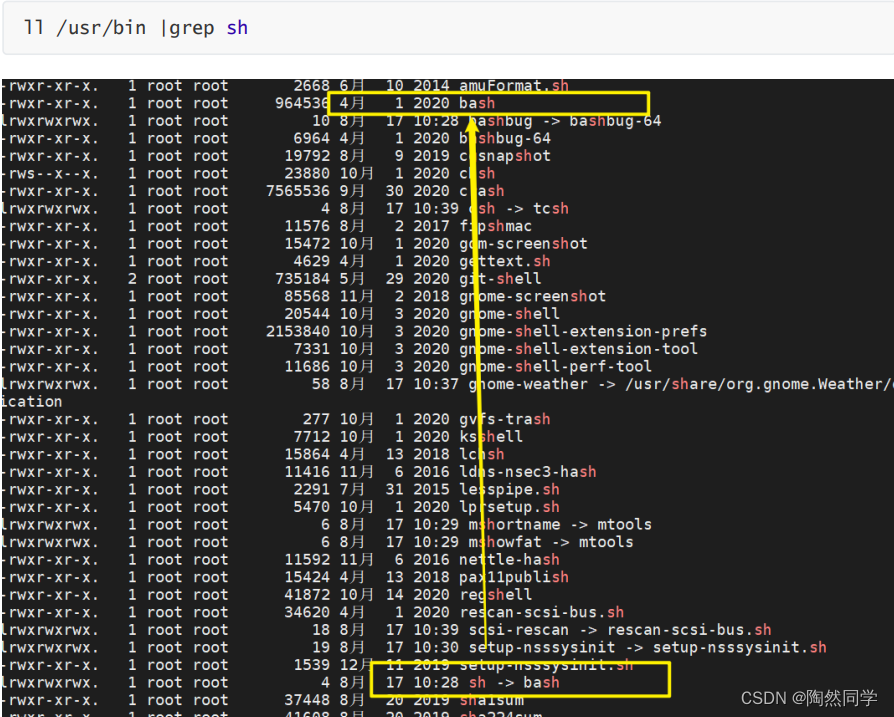Click the gnome-screenshot file name

point(533,296)
